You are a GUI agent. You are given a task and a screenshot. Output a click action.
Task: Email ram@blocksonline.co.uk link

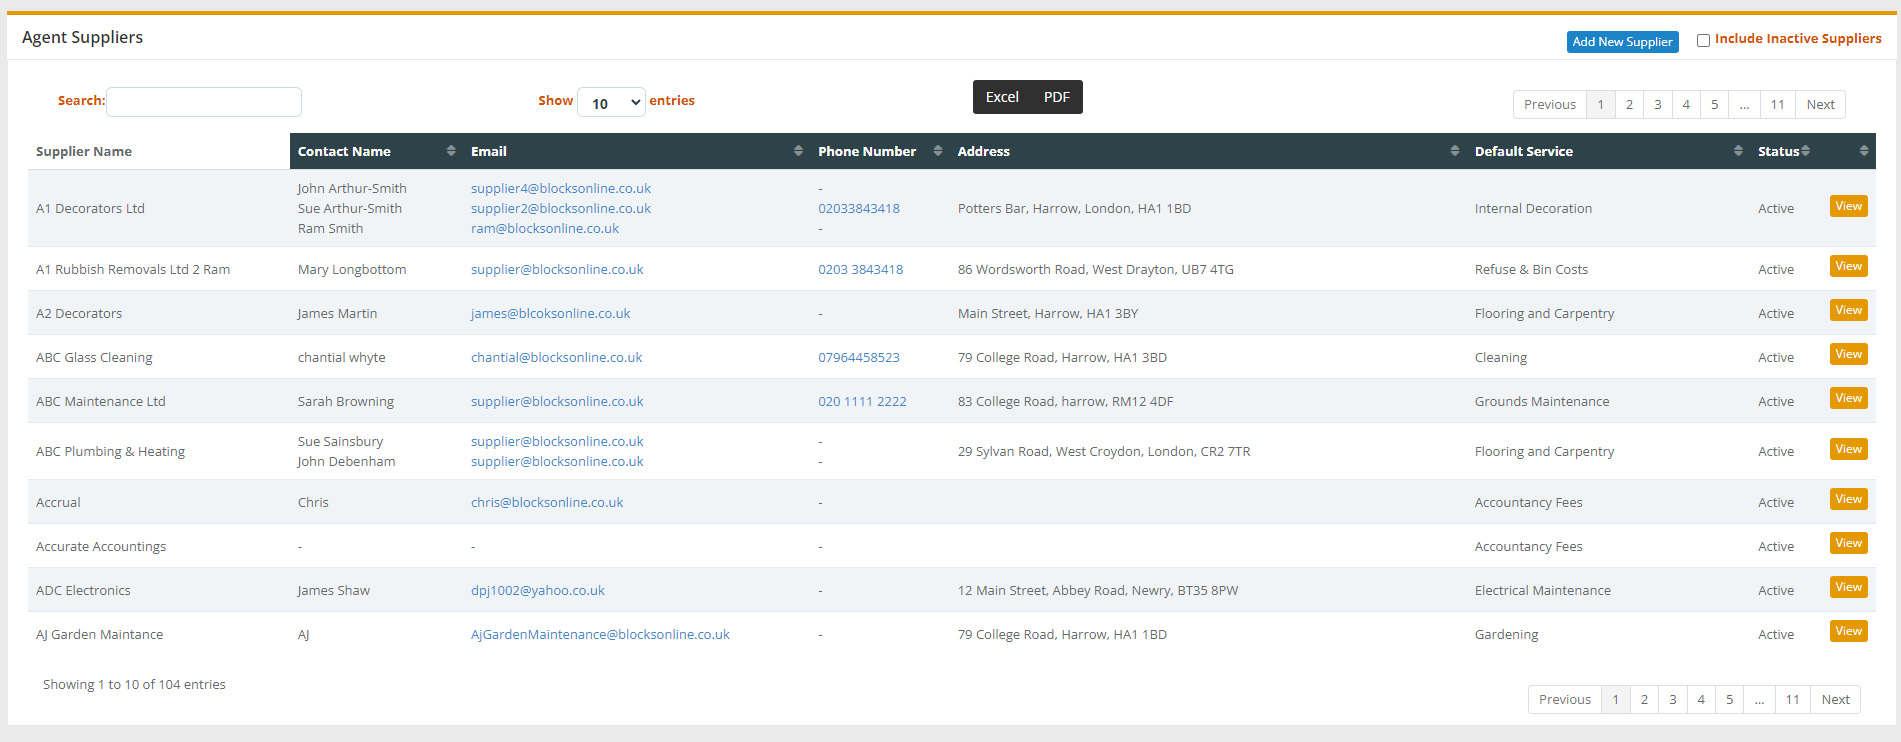point(545,228)
